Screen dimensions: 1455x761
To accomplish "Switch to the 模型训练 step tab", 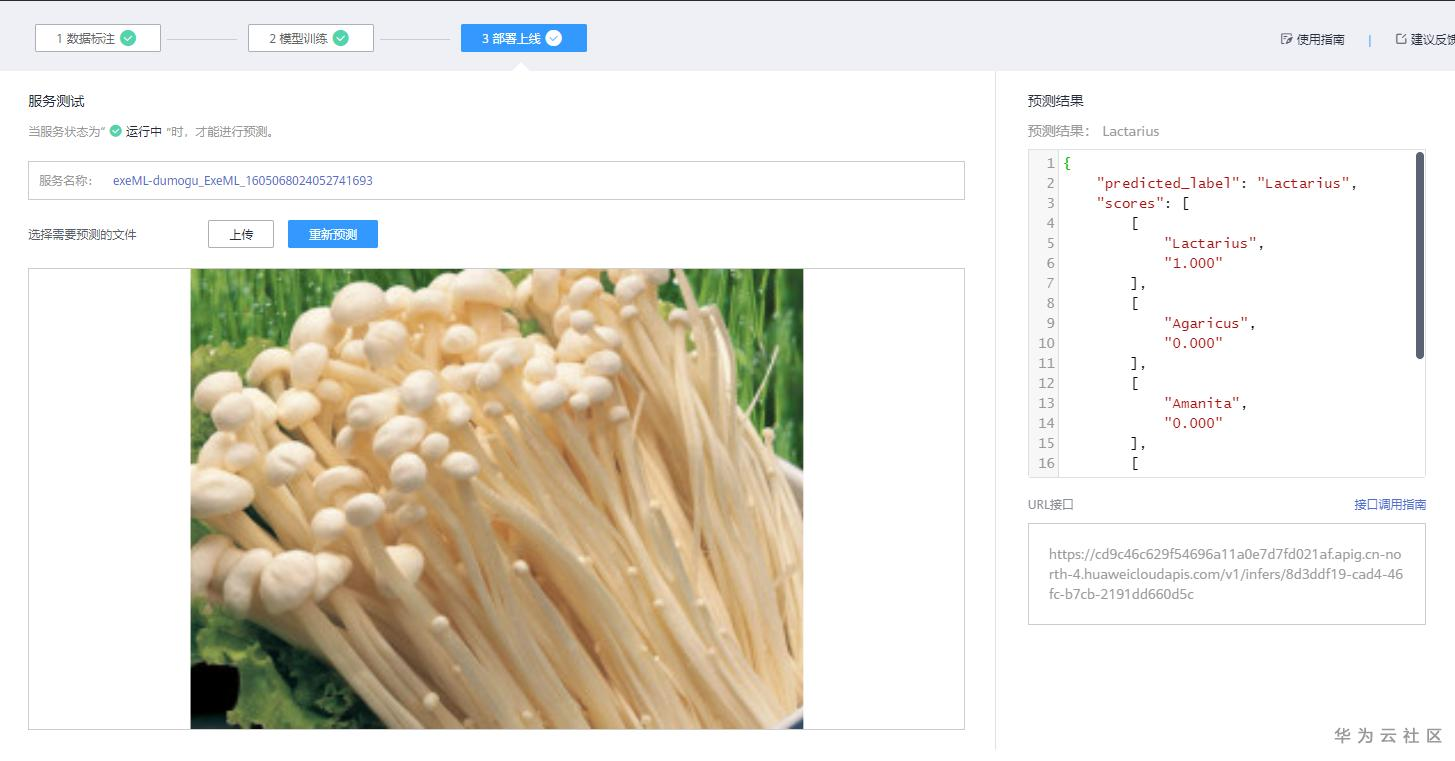I will coord(310,36).
